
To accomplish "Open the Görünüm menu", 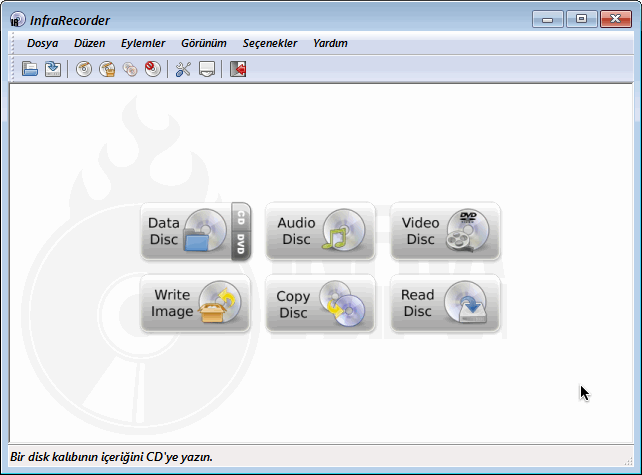I will tap(204, 43).
